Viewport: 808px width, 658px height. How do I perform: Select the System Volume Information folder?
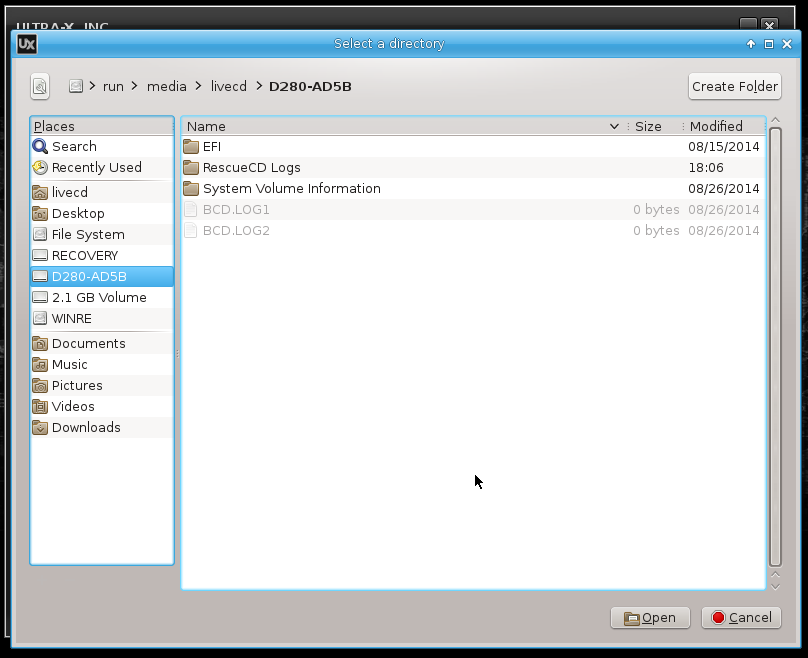[291, 189]
